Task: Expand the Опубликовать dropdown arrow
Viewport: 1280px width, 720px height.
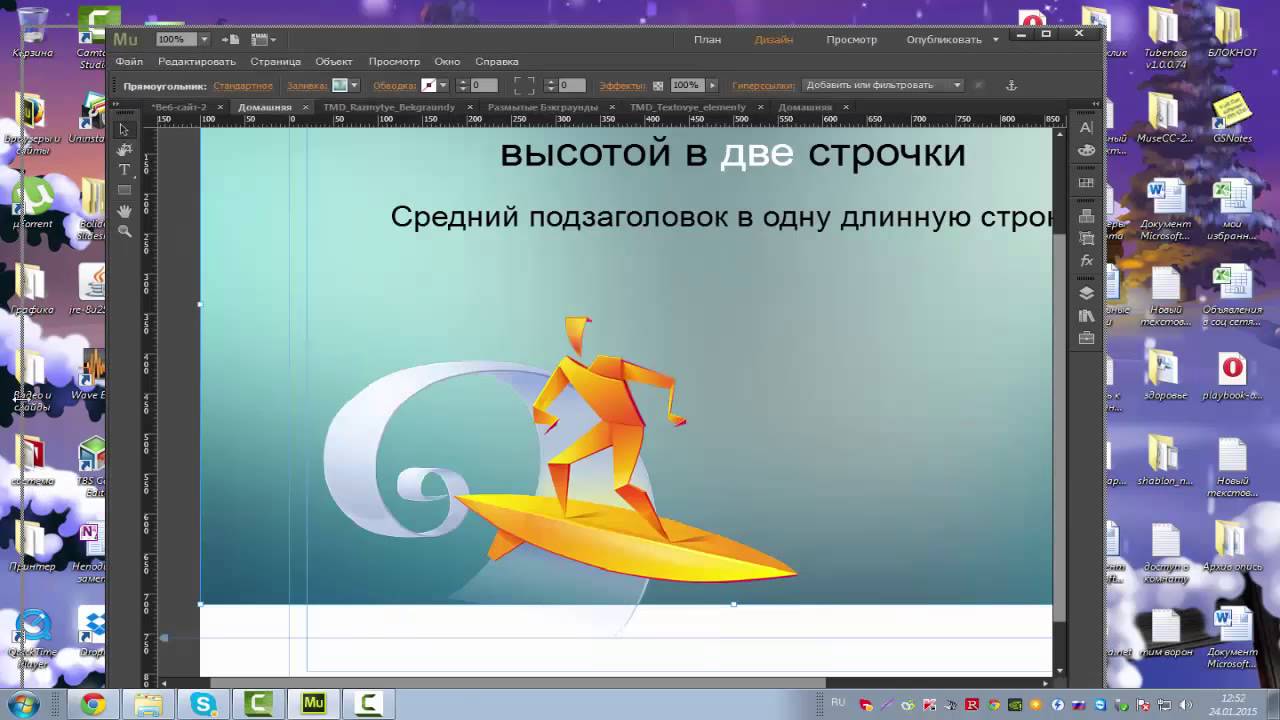Action: [996, 40]
